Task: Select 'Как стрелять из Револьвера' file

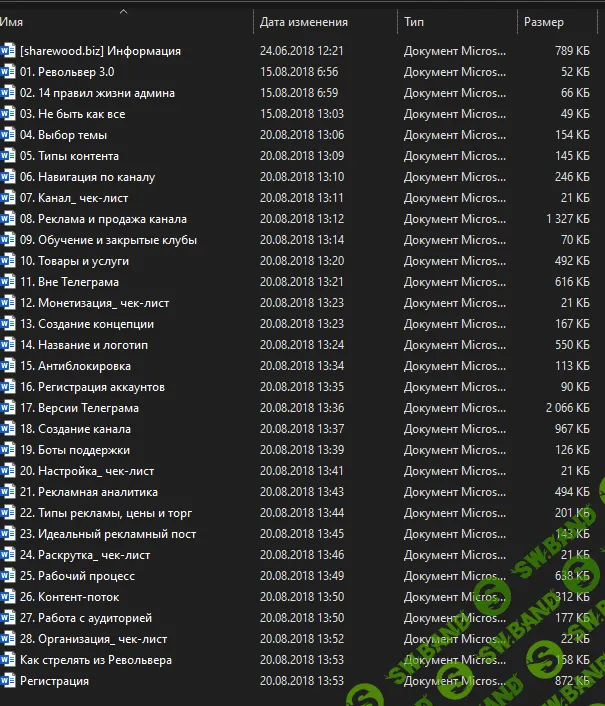Action: click(x=96, y=660)
